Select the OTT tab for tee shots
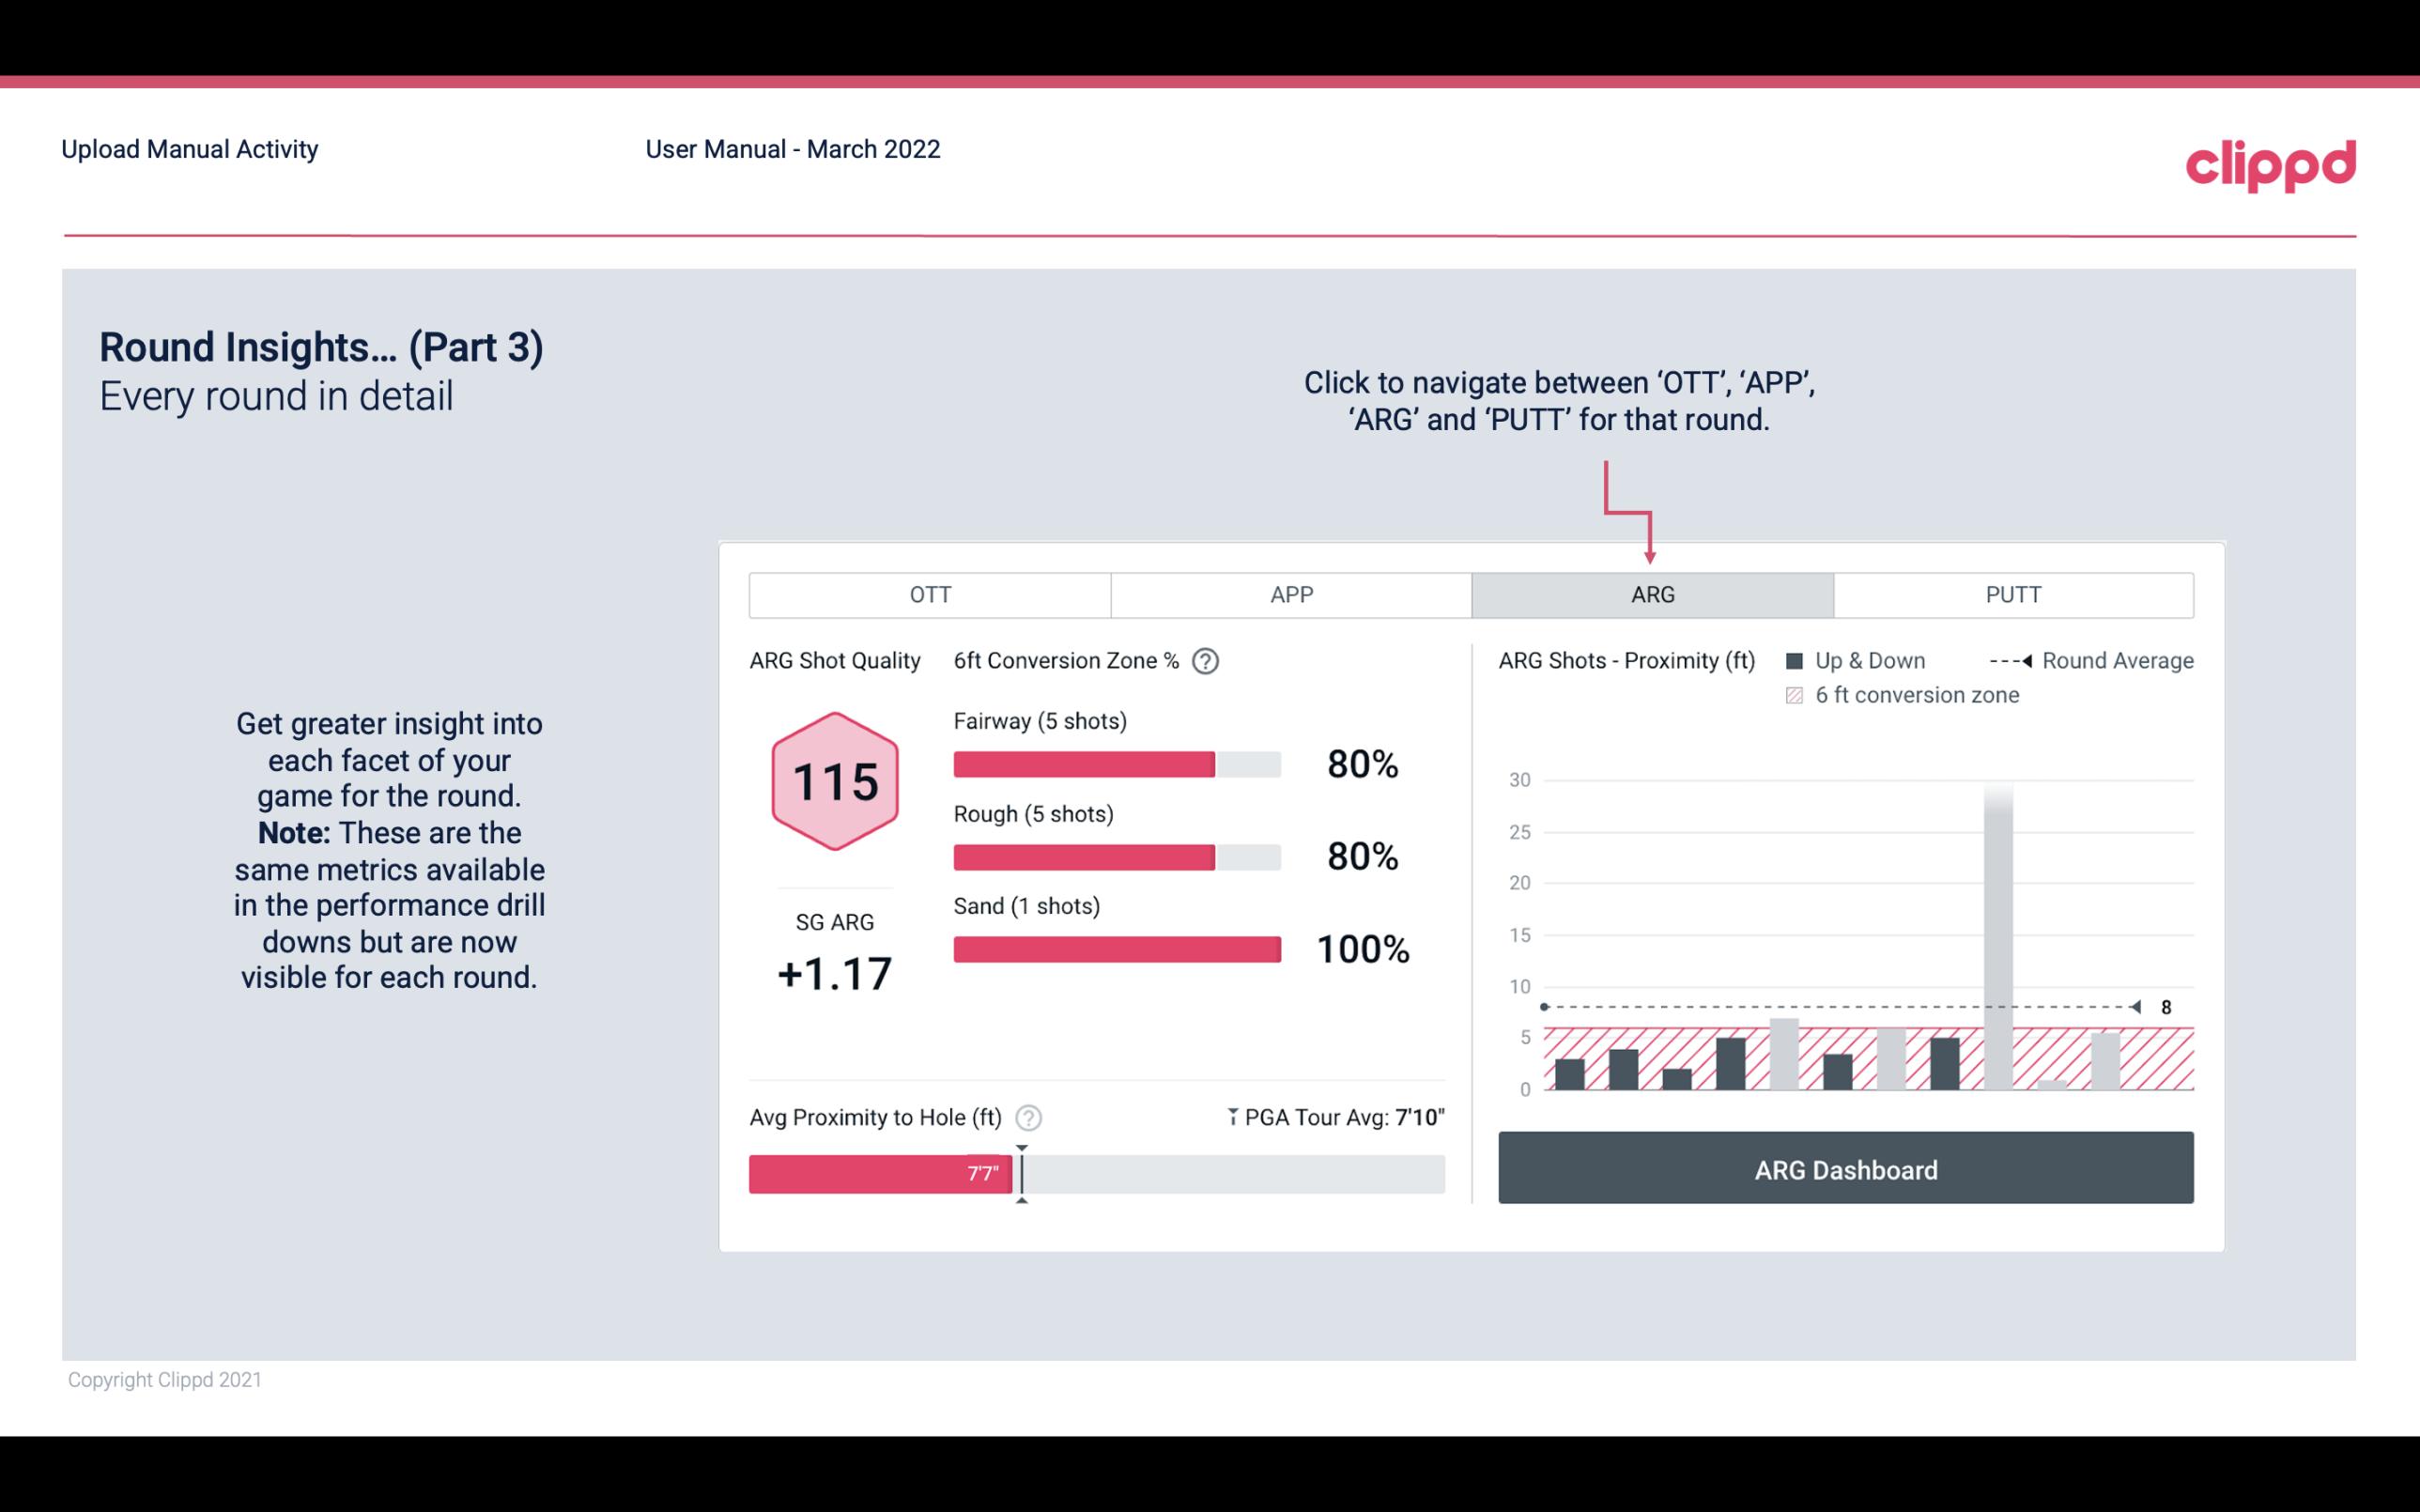 click(x=932, y=594)
